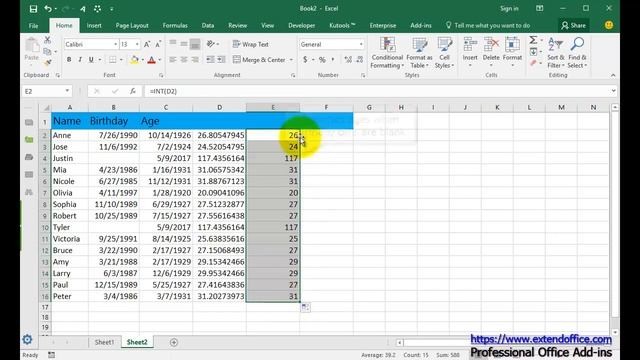Image resolution: width=640 pixels, height=360 pixels.
Task: Open the Name Box dropdown arrow
Action: [67, 91]
